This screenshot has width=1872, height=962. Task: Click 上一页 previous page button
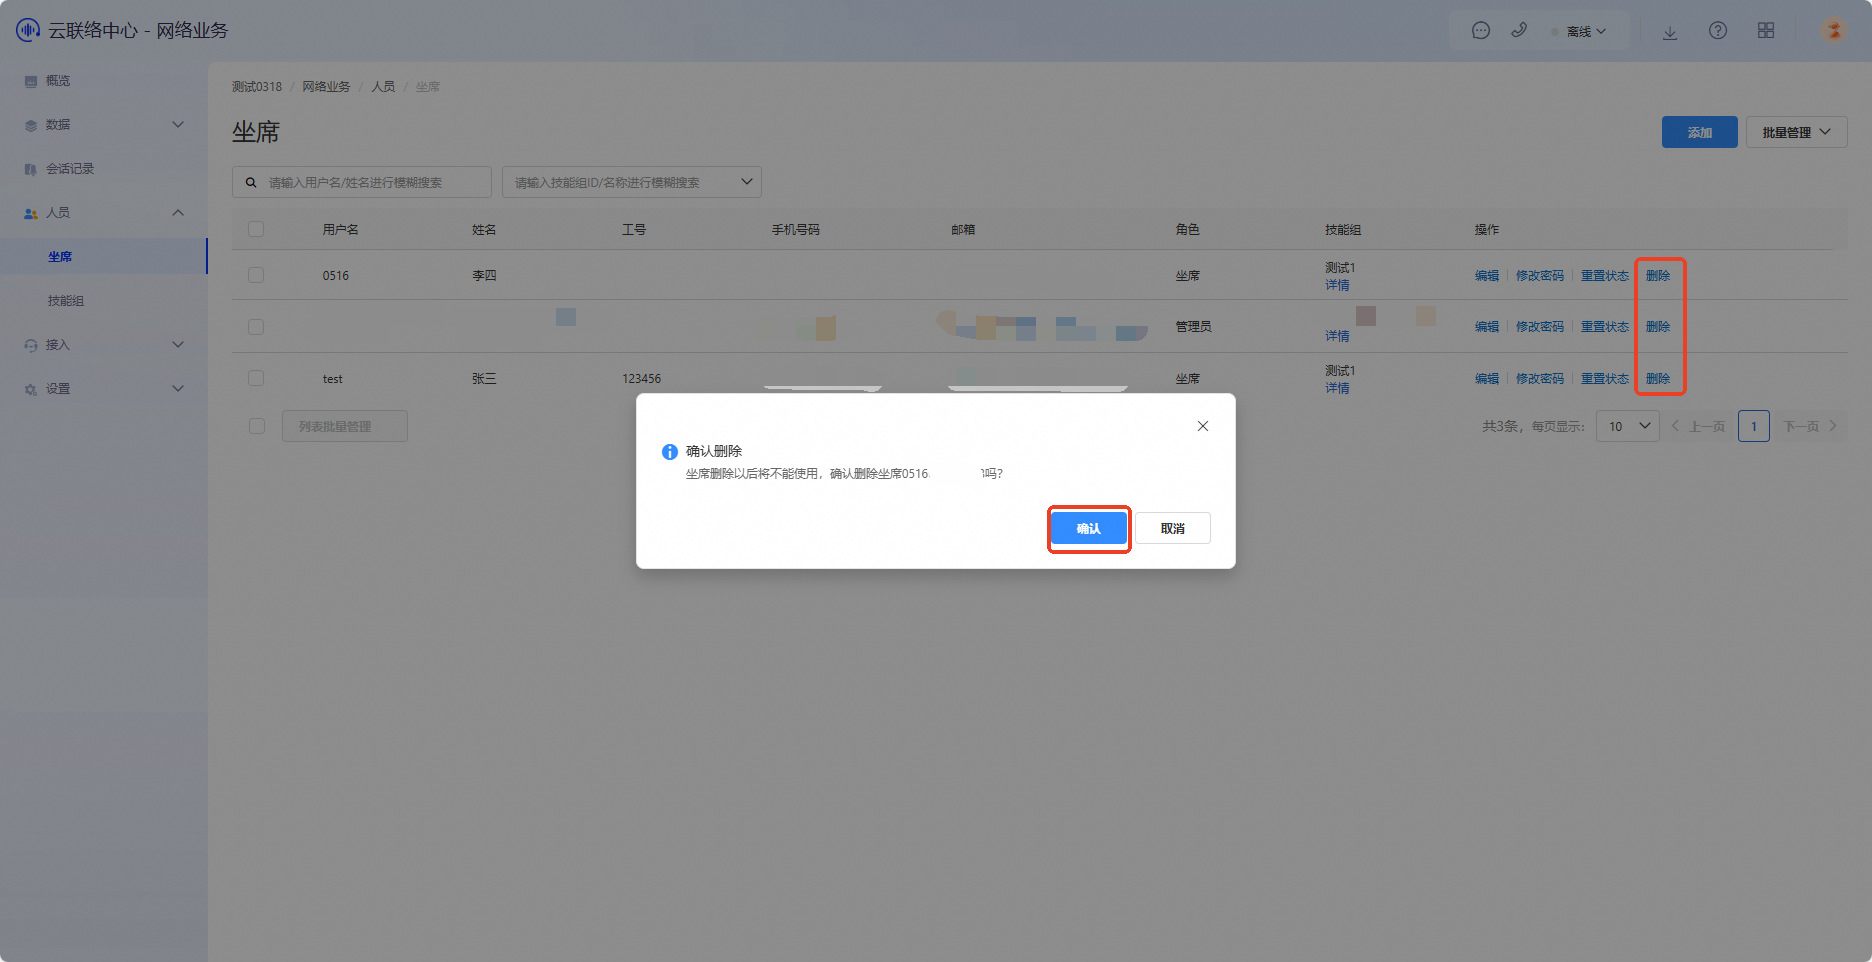click(x=1699, y=426)
